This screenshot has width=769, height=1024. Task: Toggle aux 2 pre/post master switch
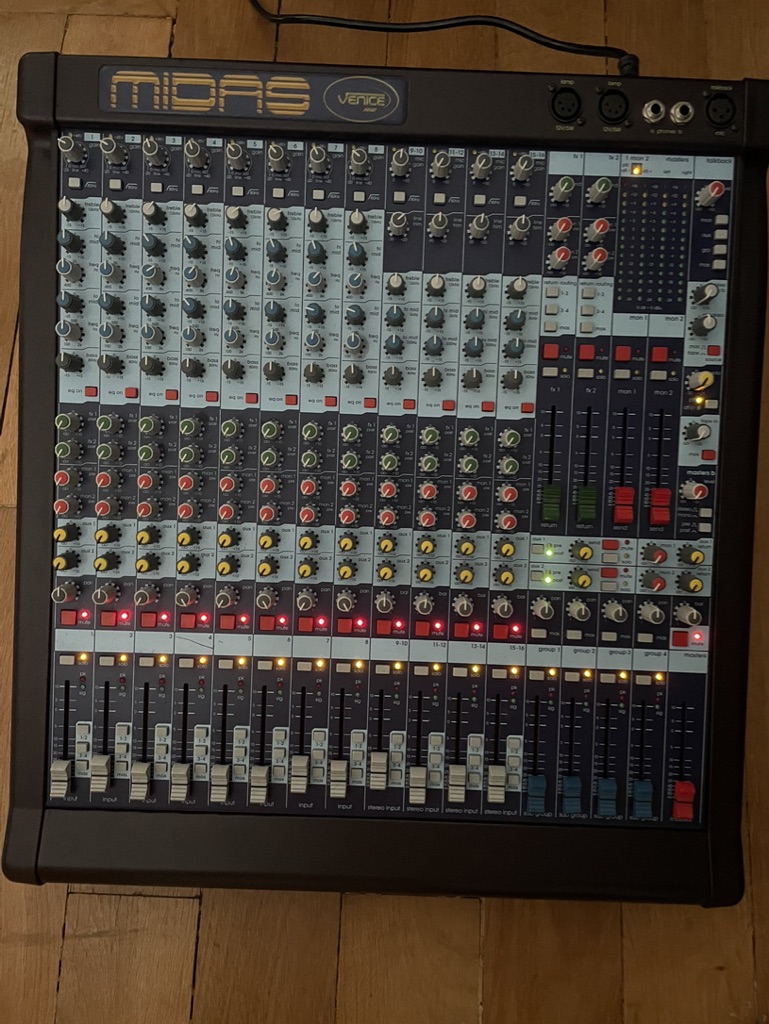(537, 575)
